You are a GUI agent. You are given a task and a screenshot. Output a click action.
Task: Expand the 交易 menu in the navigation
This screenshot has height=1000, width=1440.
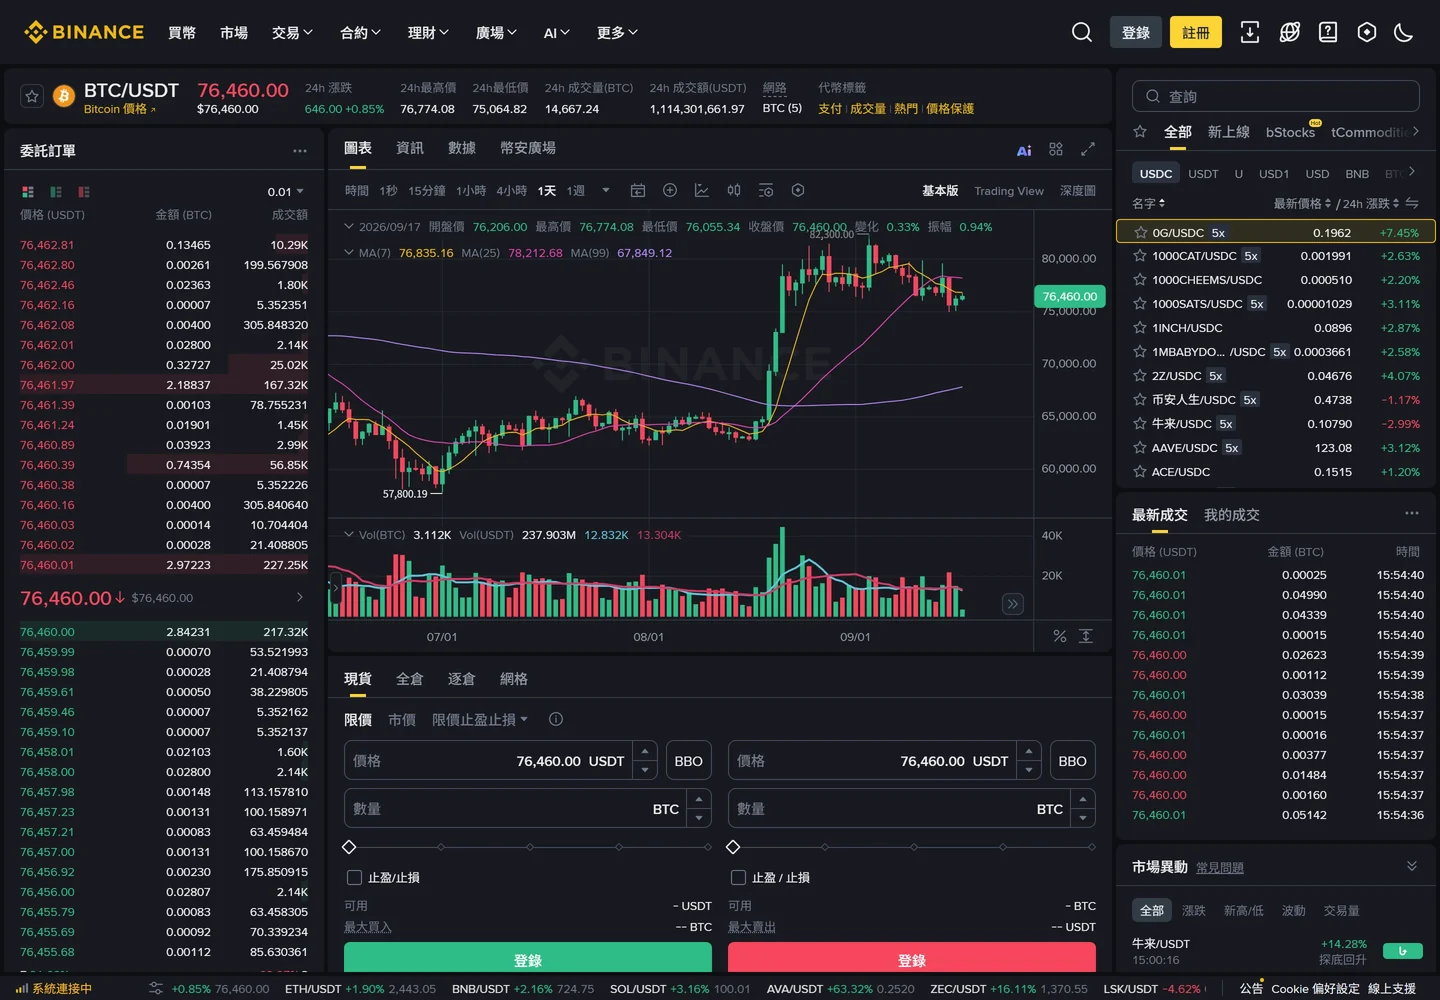pyautogui.click(x=292, y=33)
